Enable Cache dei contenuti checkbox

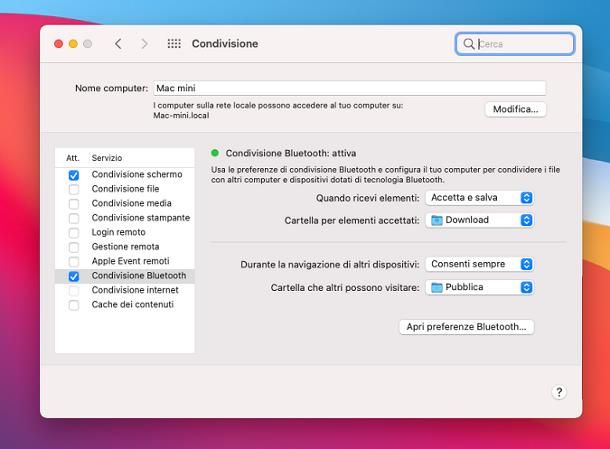point(74,305)
